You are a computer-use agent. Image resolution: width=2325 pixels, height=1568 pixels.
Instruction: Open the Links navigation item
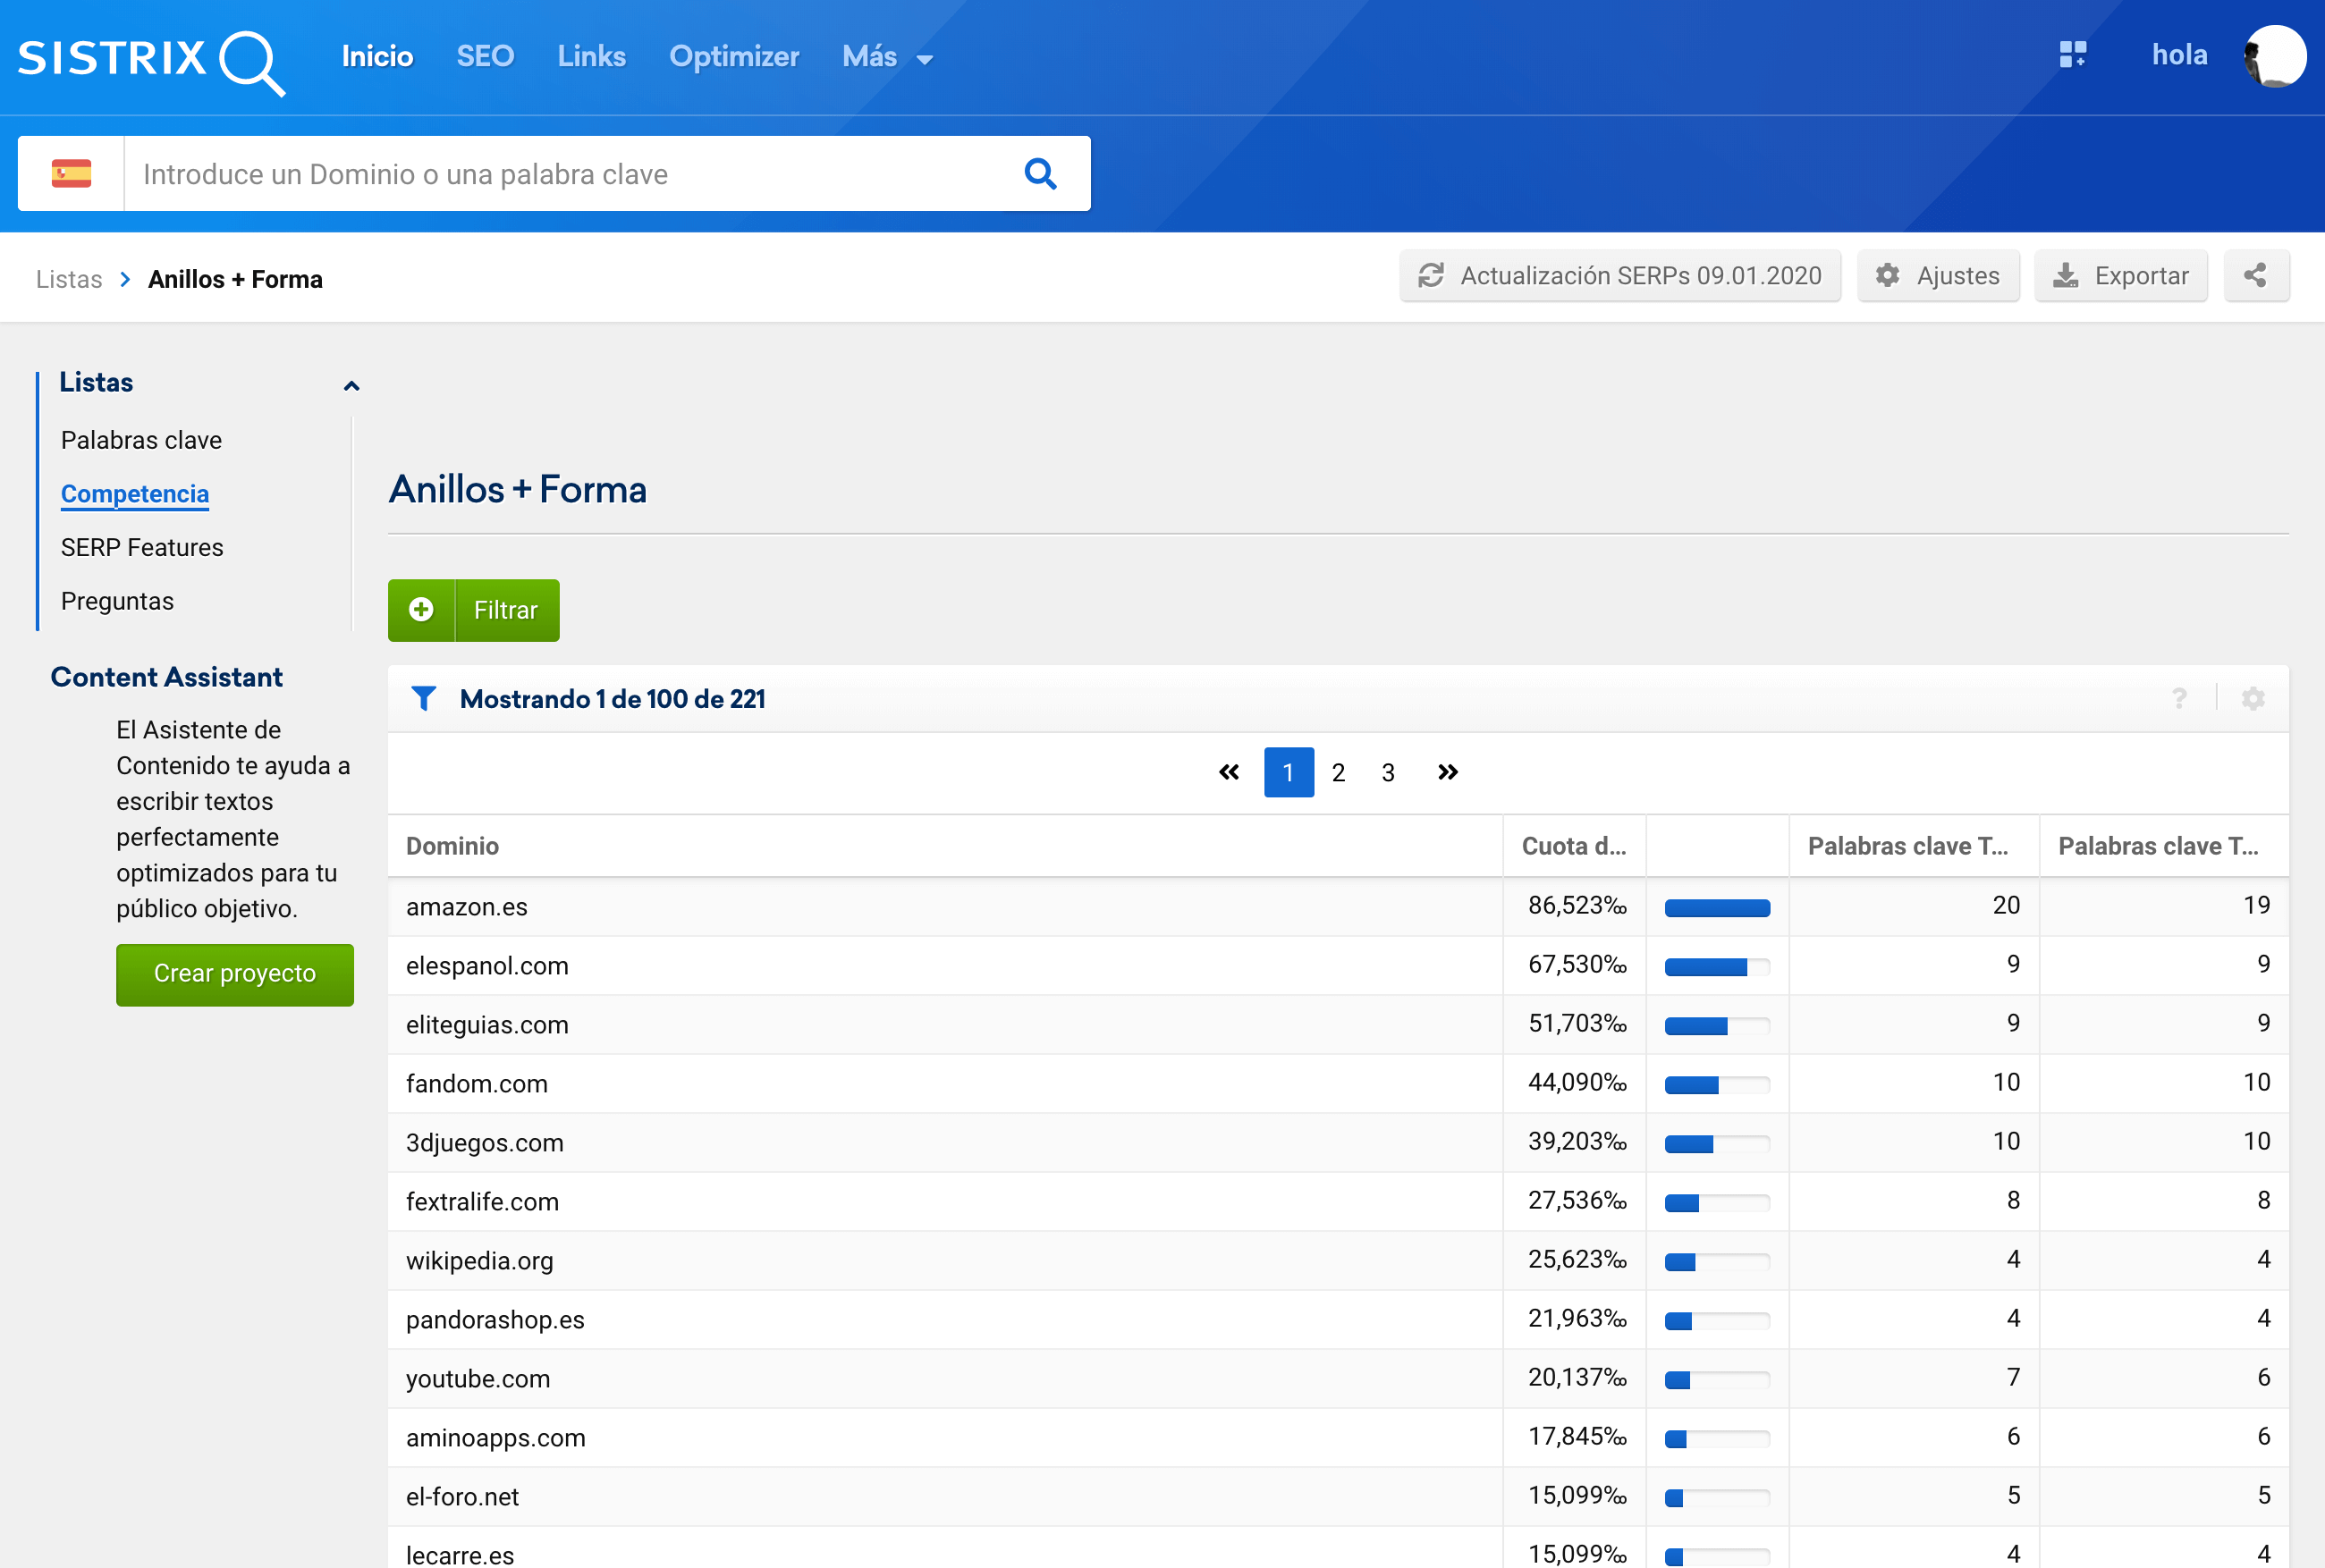point(591,57)
